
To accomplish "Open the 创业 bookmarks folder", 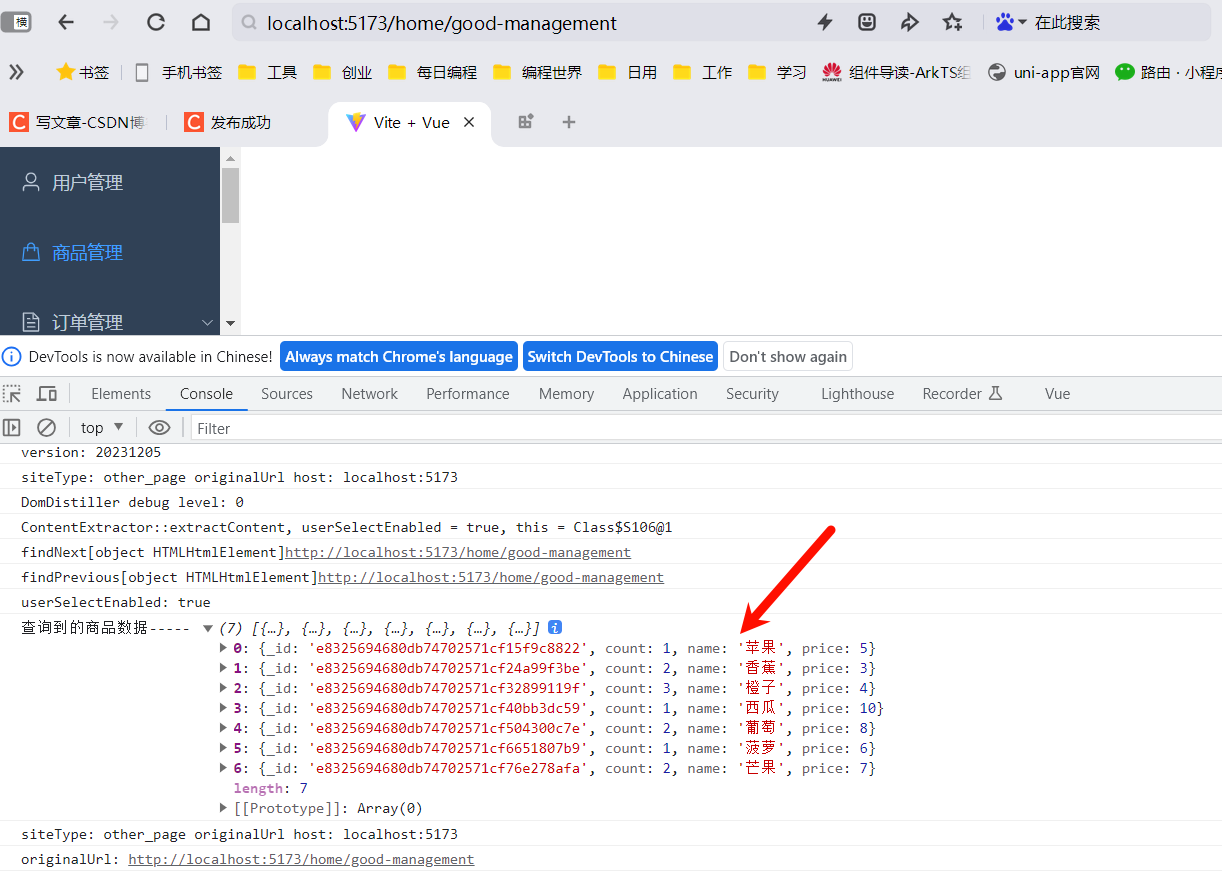I will tap(342, 72).
